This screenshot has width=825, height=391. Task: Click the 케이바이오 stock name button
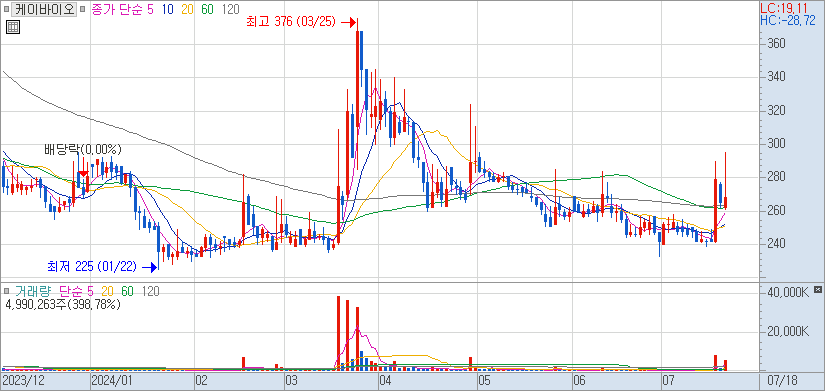45,9
